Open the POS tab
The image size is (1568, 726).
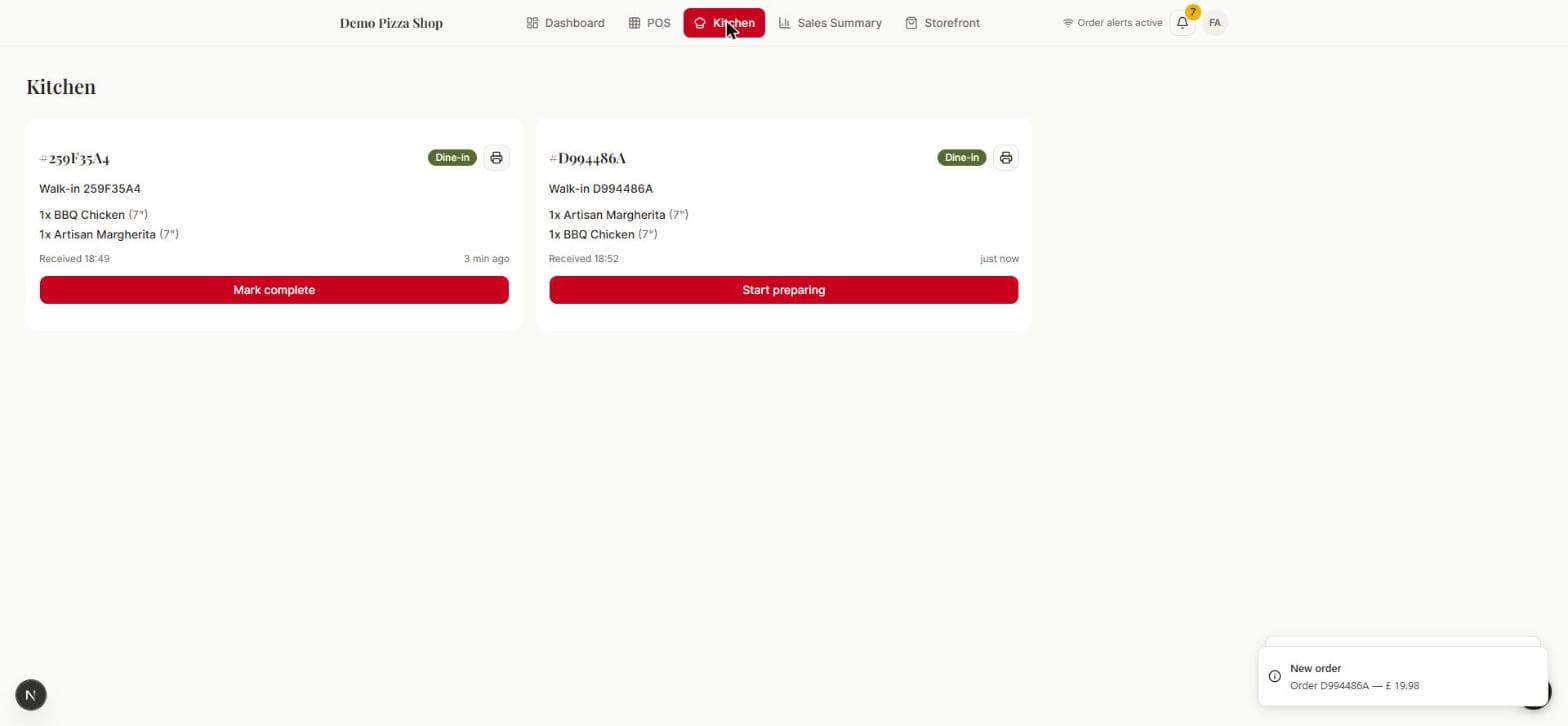coord(649,23)
